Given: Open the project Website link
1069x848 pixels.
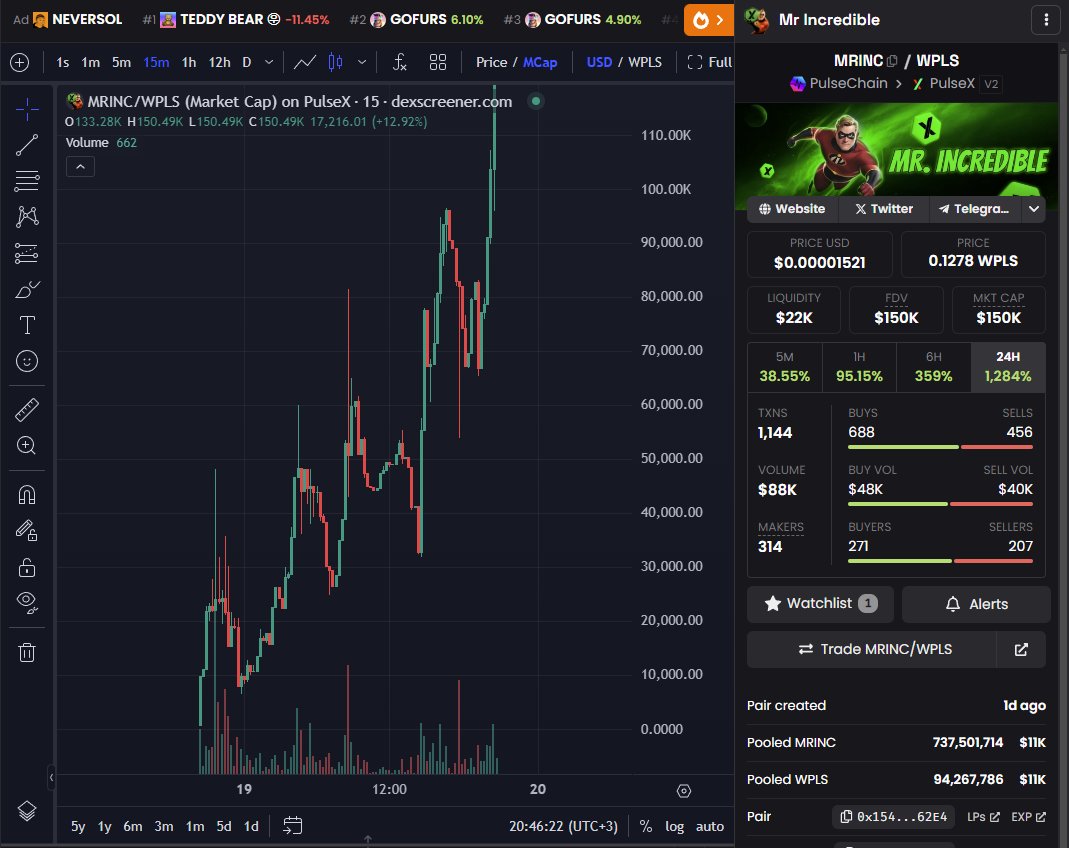Looking at the screenshot, I should 792,209.
